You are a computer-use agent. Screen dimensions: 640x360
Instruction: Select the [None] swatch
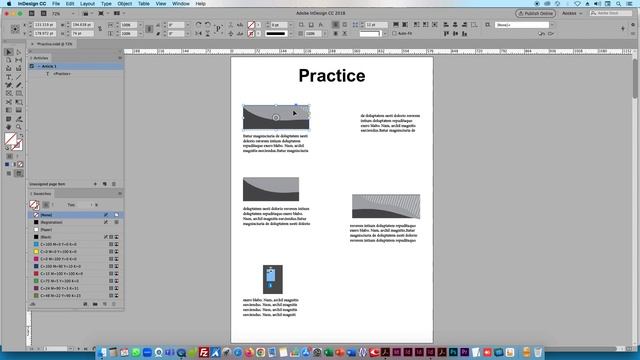click(76, 215)
